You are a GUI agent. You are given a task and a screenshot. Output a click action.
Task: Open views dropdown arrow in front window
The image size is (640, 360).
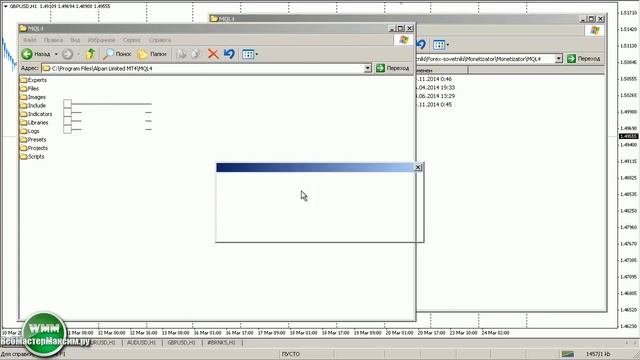pyautogui.click(x=257, y=54)
